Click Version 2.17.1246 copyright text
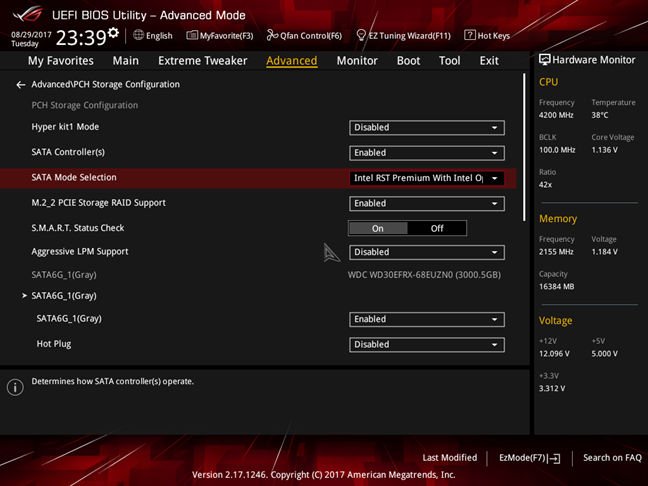This screenshot has width=648, height=486. coord(324,474)
